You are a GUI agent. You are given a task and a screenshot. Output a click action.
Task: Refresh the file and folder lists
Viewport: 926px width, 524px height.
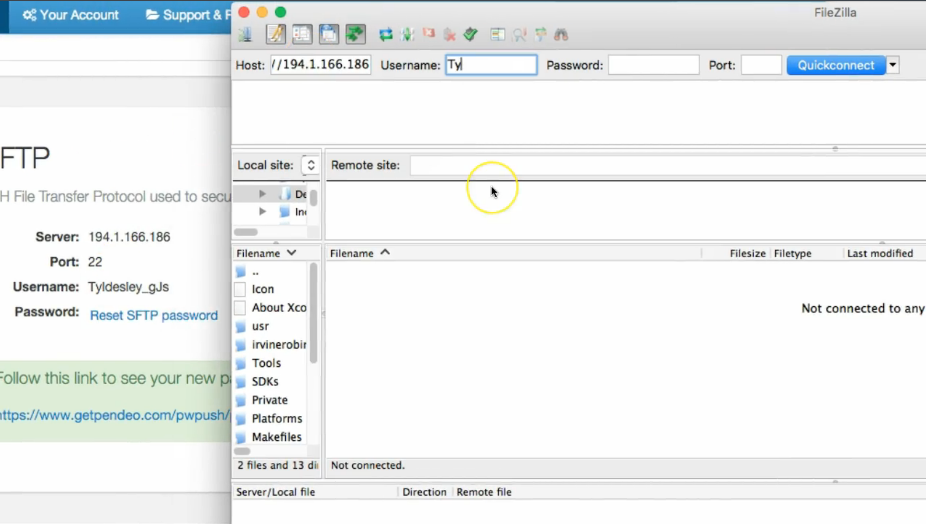pyautogui.click(x=386, y=35)
